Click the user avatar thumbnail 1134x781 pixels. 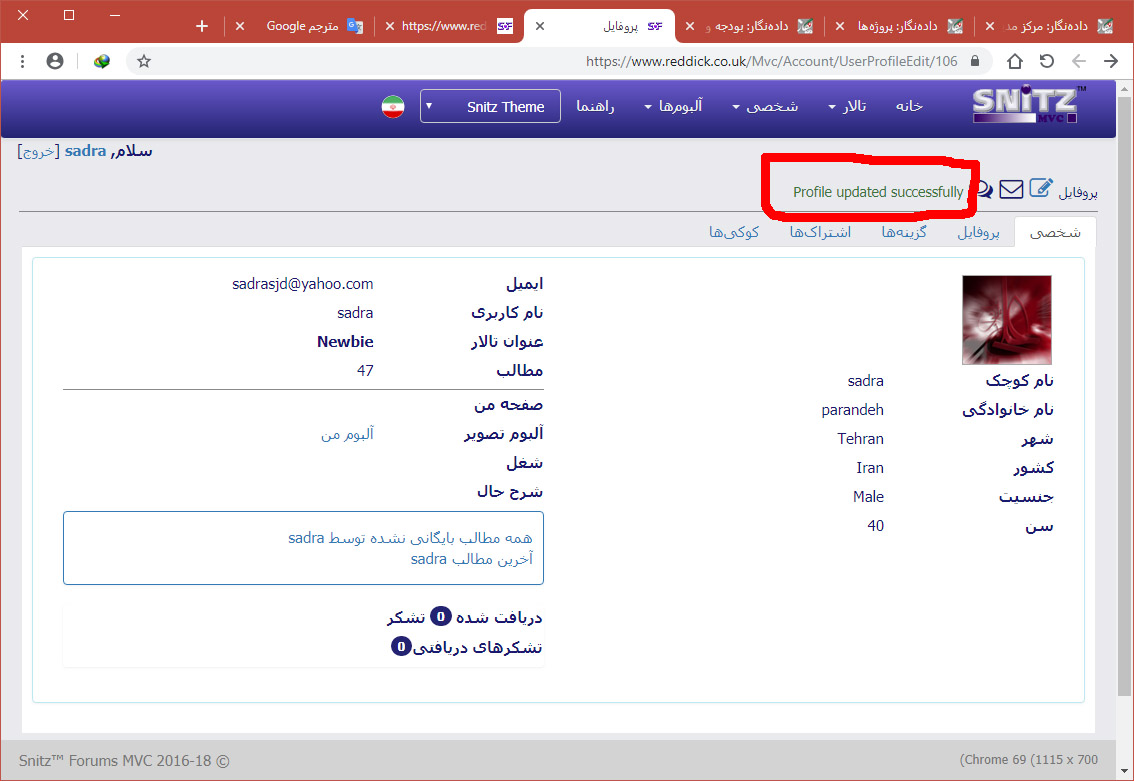(1006, 320)
